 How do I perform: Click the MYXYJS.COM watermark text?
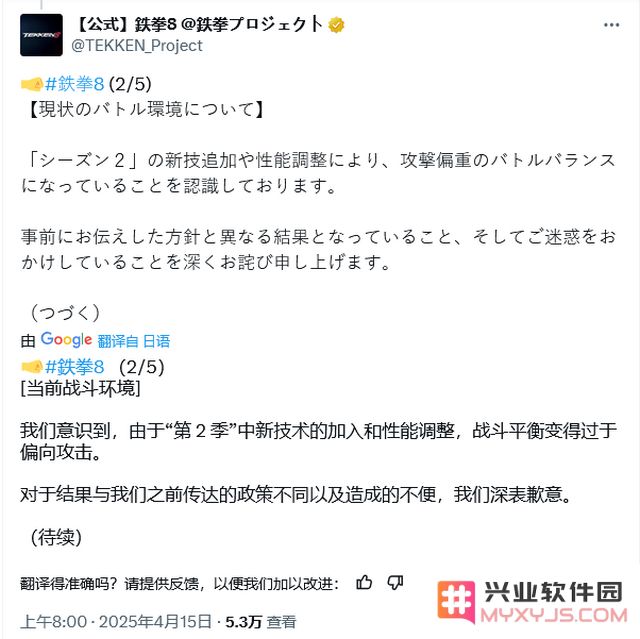point(553,615)
